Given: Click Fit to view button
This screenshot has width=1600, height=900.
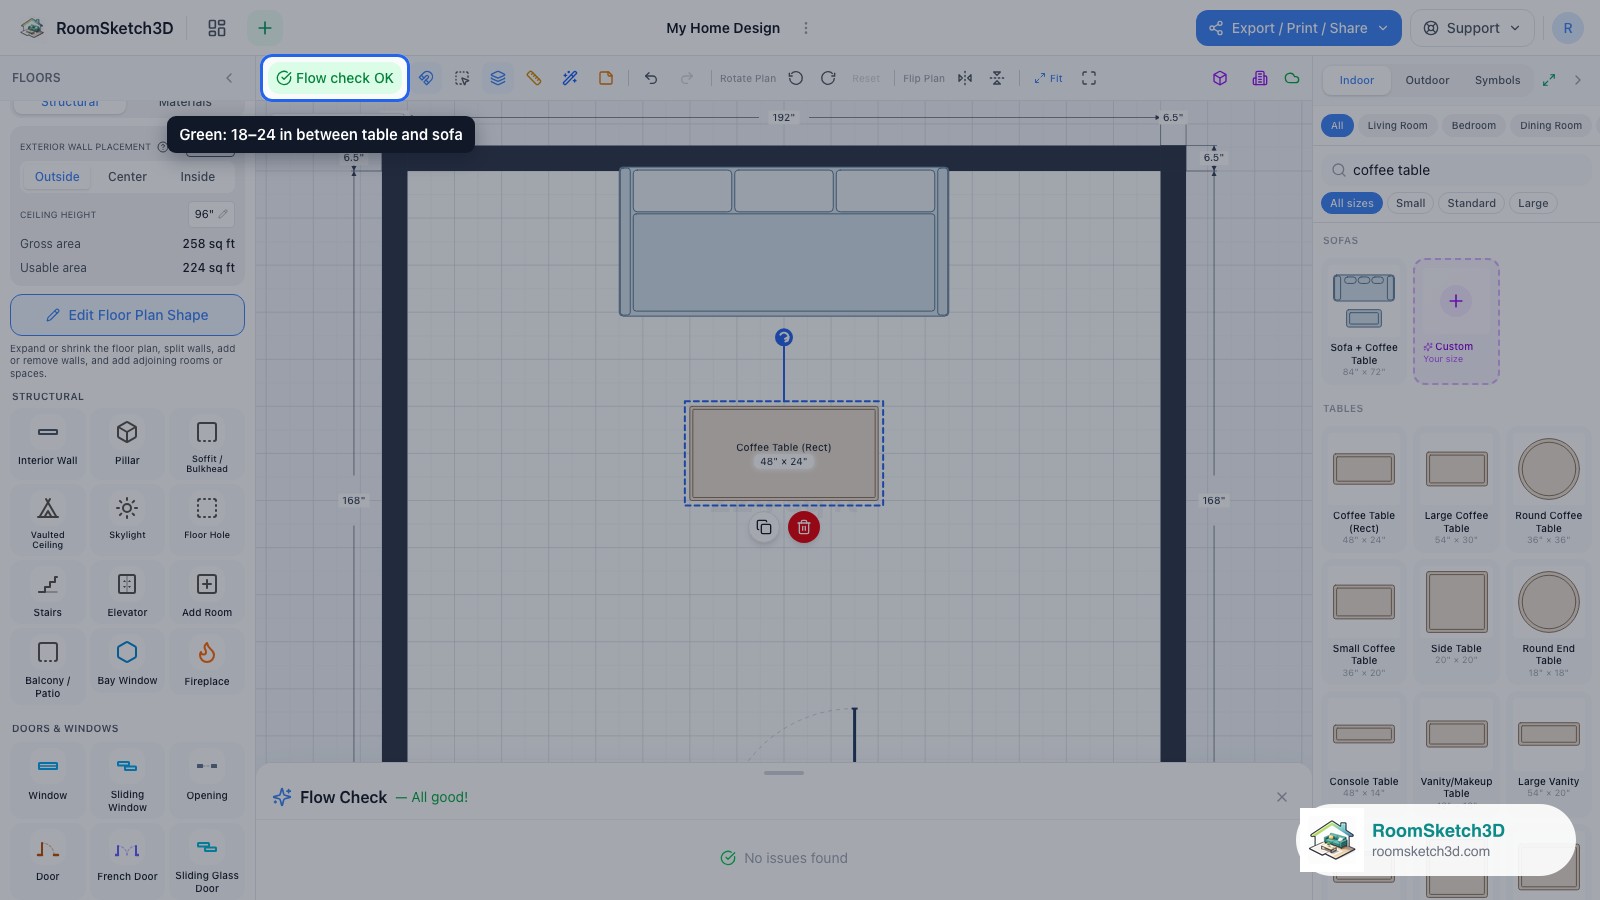Looking at the screenshot, I should pos(1048,78).
